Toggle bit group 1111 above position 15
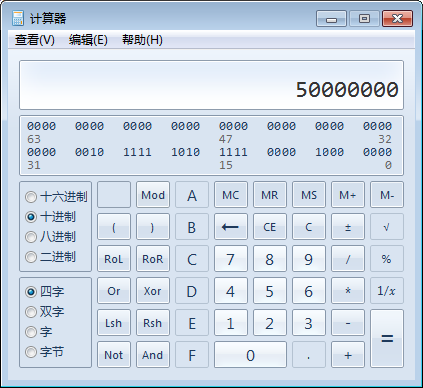The image size is (423, 388). pyautogui.click(x=233, y=152)
